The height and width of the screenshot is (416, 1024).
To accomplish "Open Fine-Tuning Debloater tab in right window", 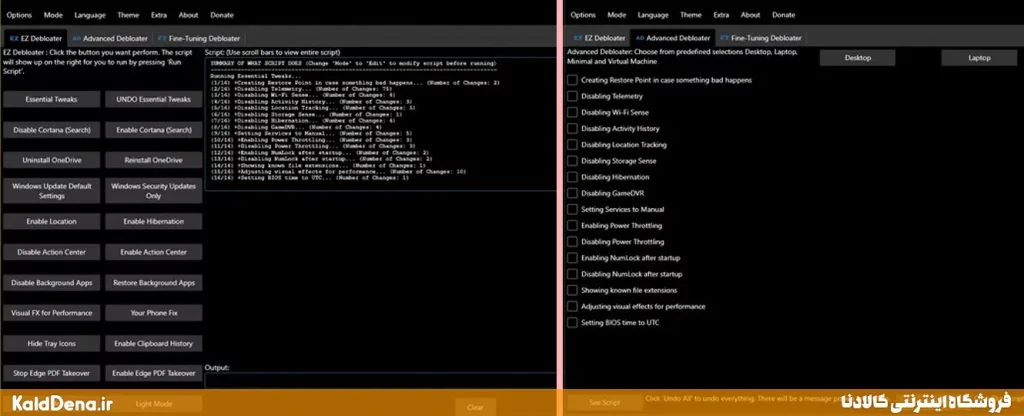I will tap(762, 39).
